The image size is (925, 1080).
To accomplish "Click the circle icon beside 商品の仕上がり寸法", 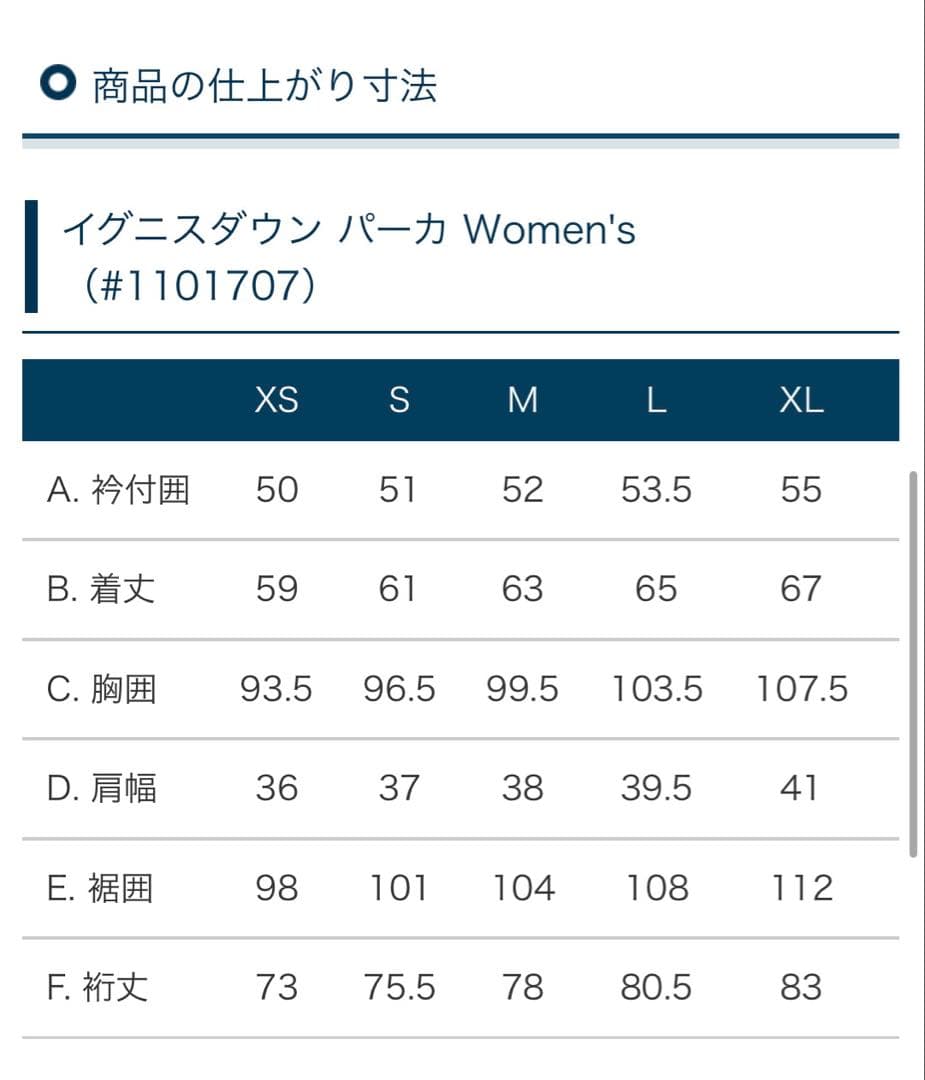I will click(x=58, y=85).
